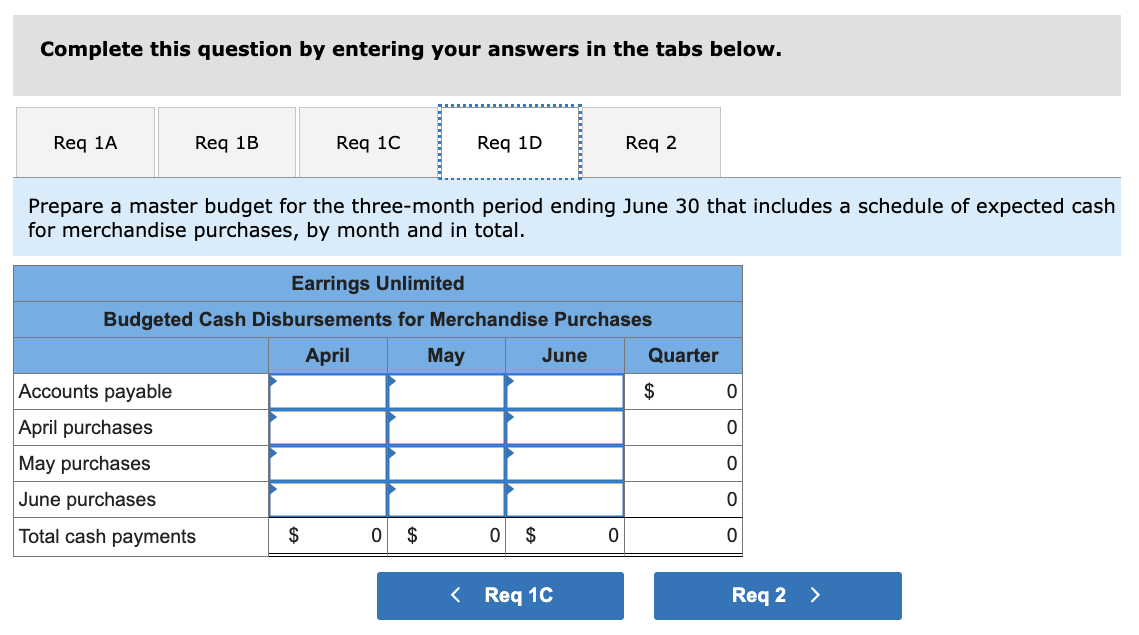Open the Req 1A tab
Image resolution: width=1139 pixels, height=635 pixels.
pos(85,143)
